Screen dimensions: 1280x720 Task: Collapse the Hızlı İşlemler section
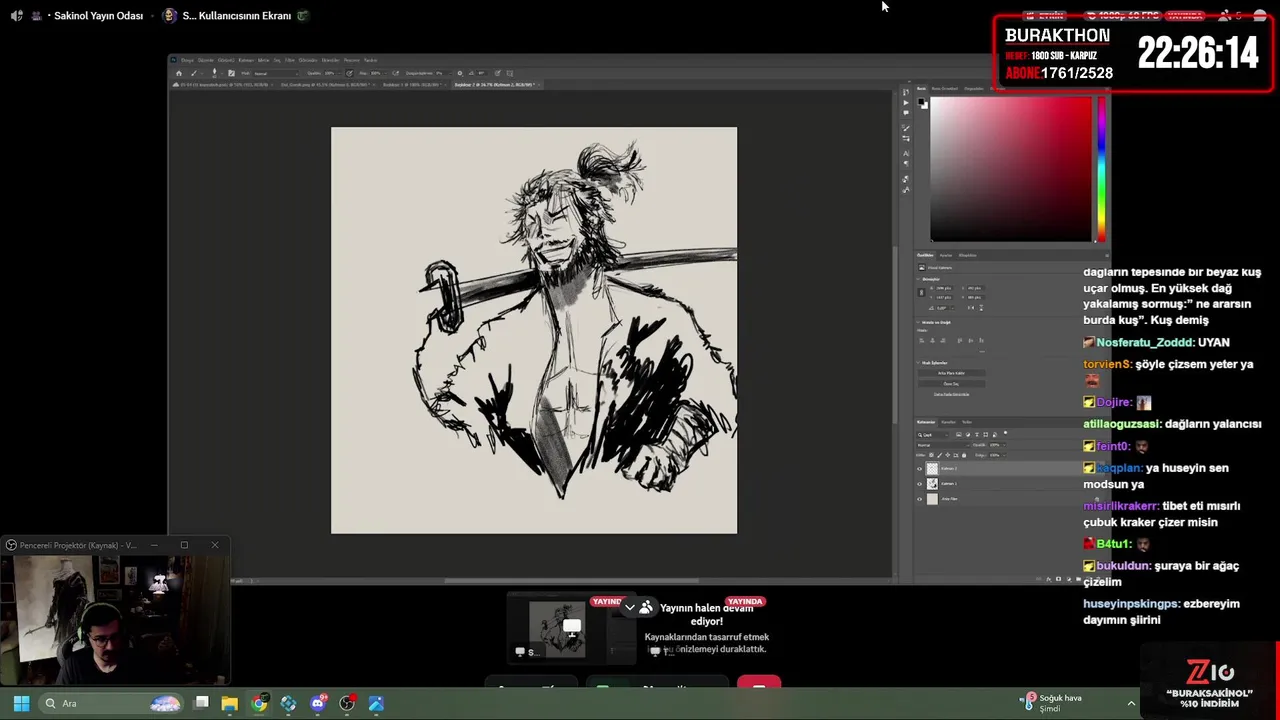[x=918, y=363]
